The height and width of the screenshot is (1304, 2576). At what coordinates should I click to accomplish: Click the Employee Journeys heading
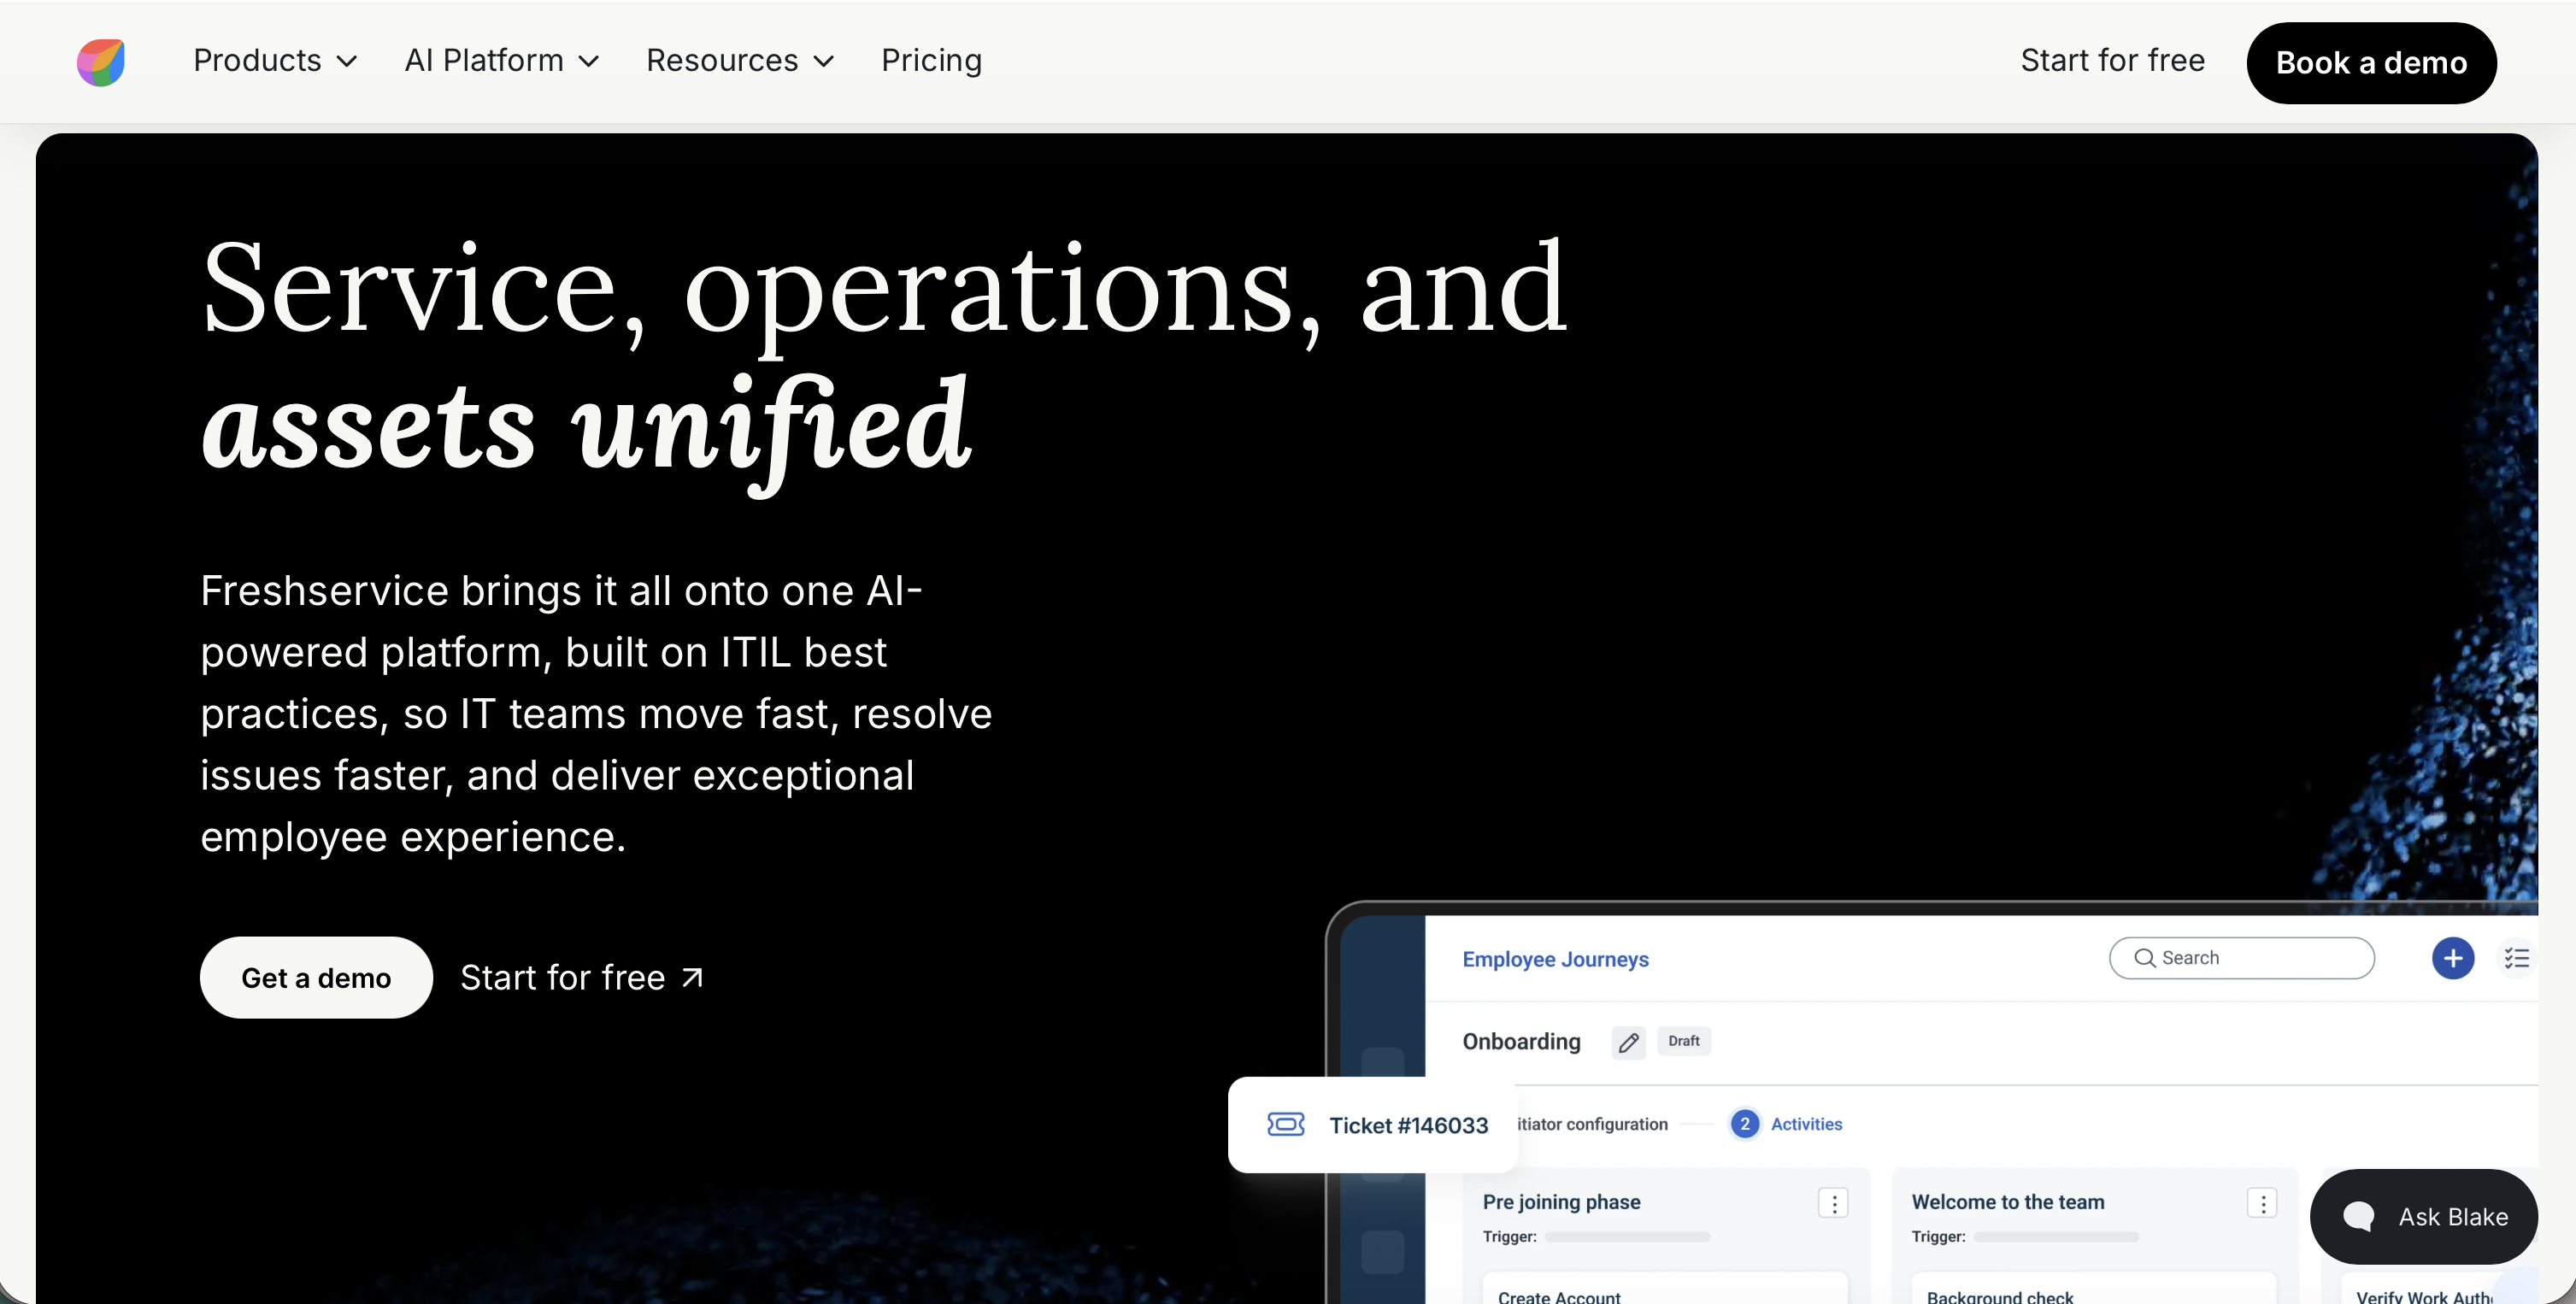click(x=1555, y=959)
